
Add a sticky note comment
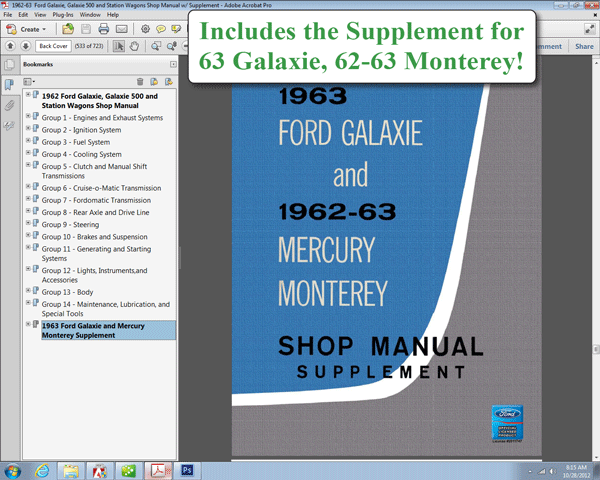pos(161,29)
